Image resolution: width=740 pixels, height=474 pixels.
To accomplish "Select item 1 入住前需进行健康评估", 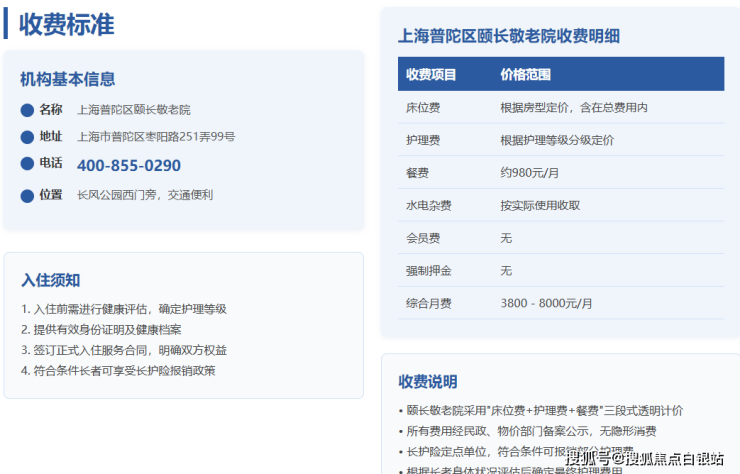I will pyautogui.click(x=124, y=309).
